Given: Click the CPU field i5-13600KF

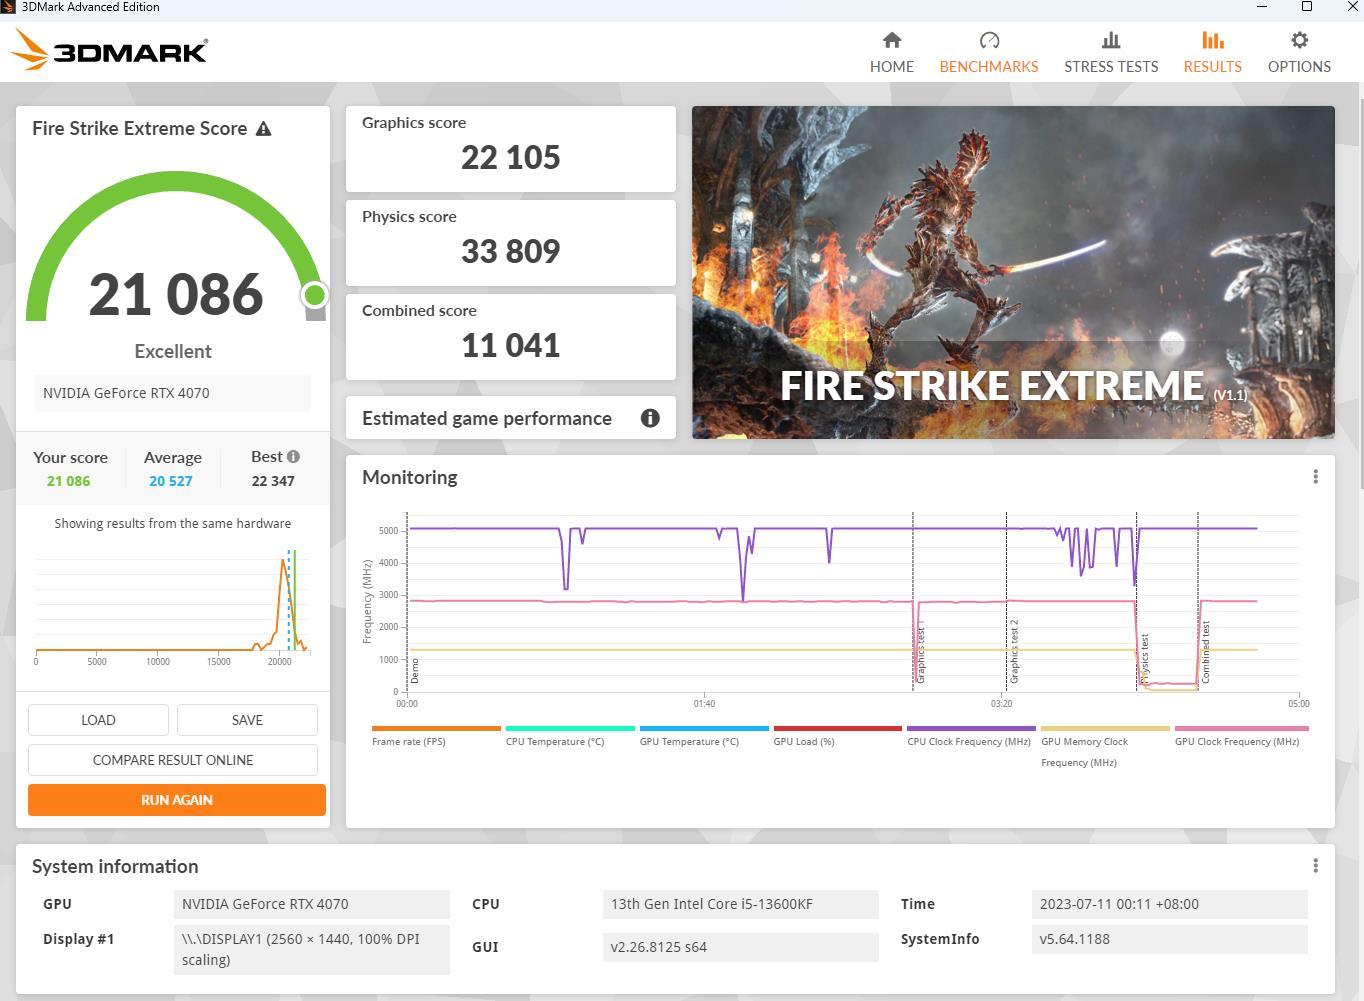Looking at the screenshot, I should click(741, 904).
